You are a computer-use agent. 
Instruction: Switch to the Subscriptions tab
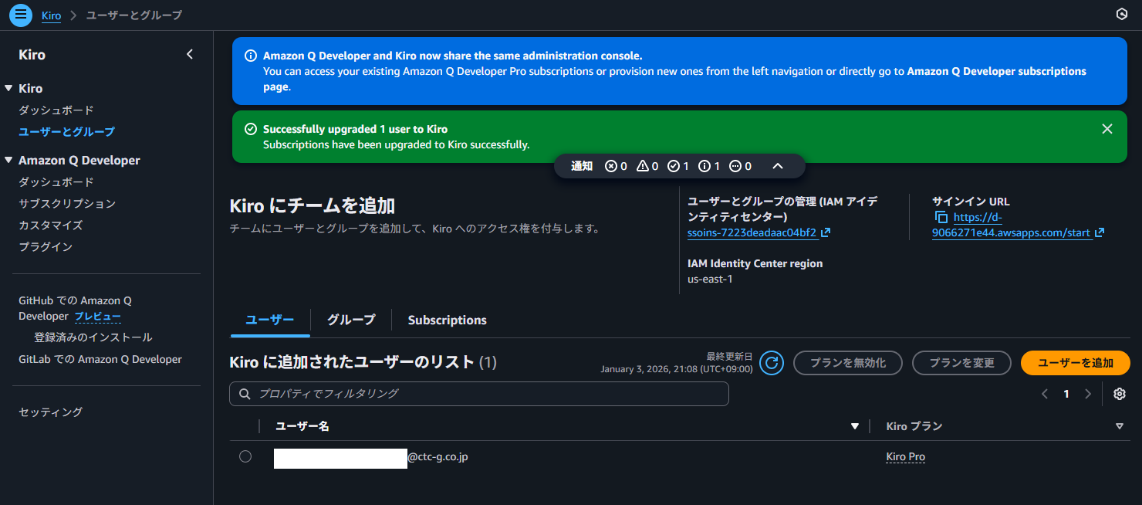point(447,320)
